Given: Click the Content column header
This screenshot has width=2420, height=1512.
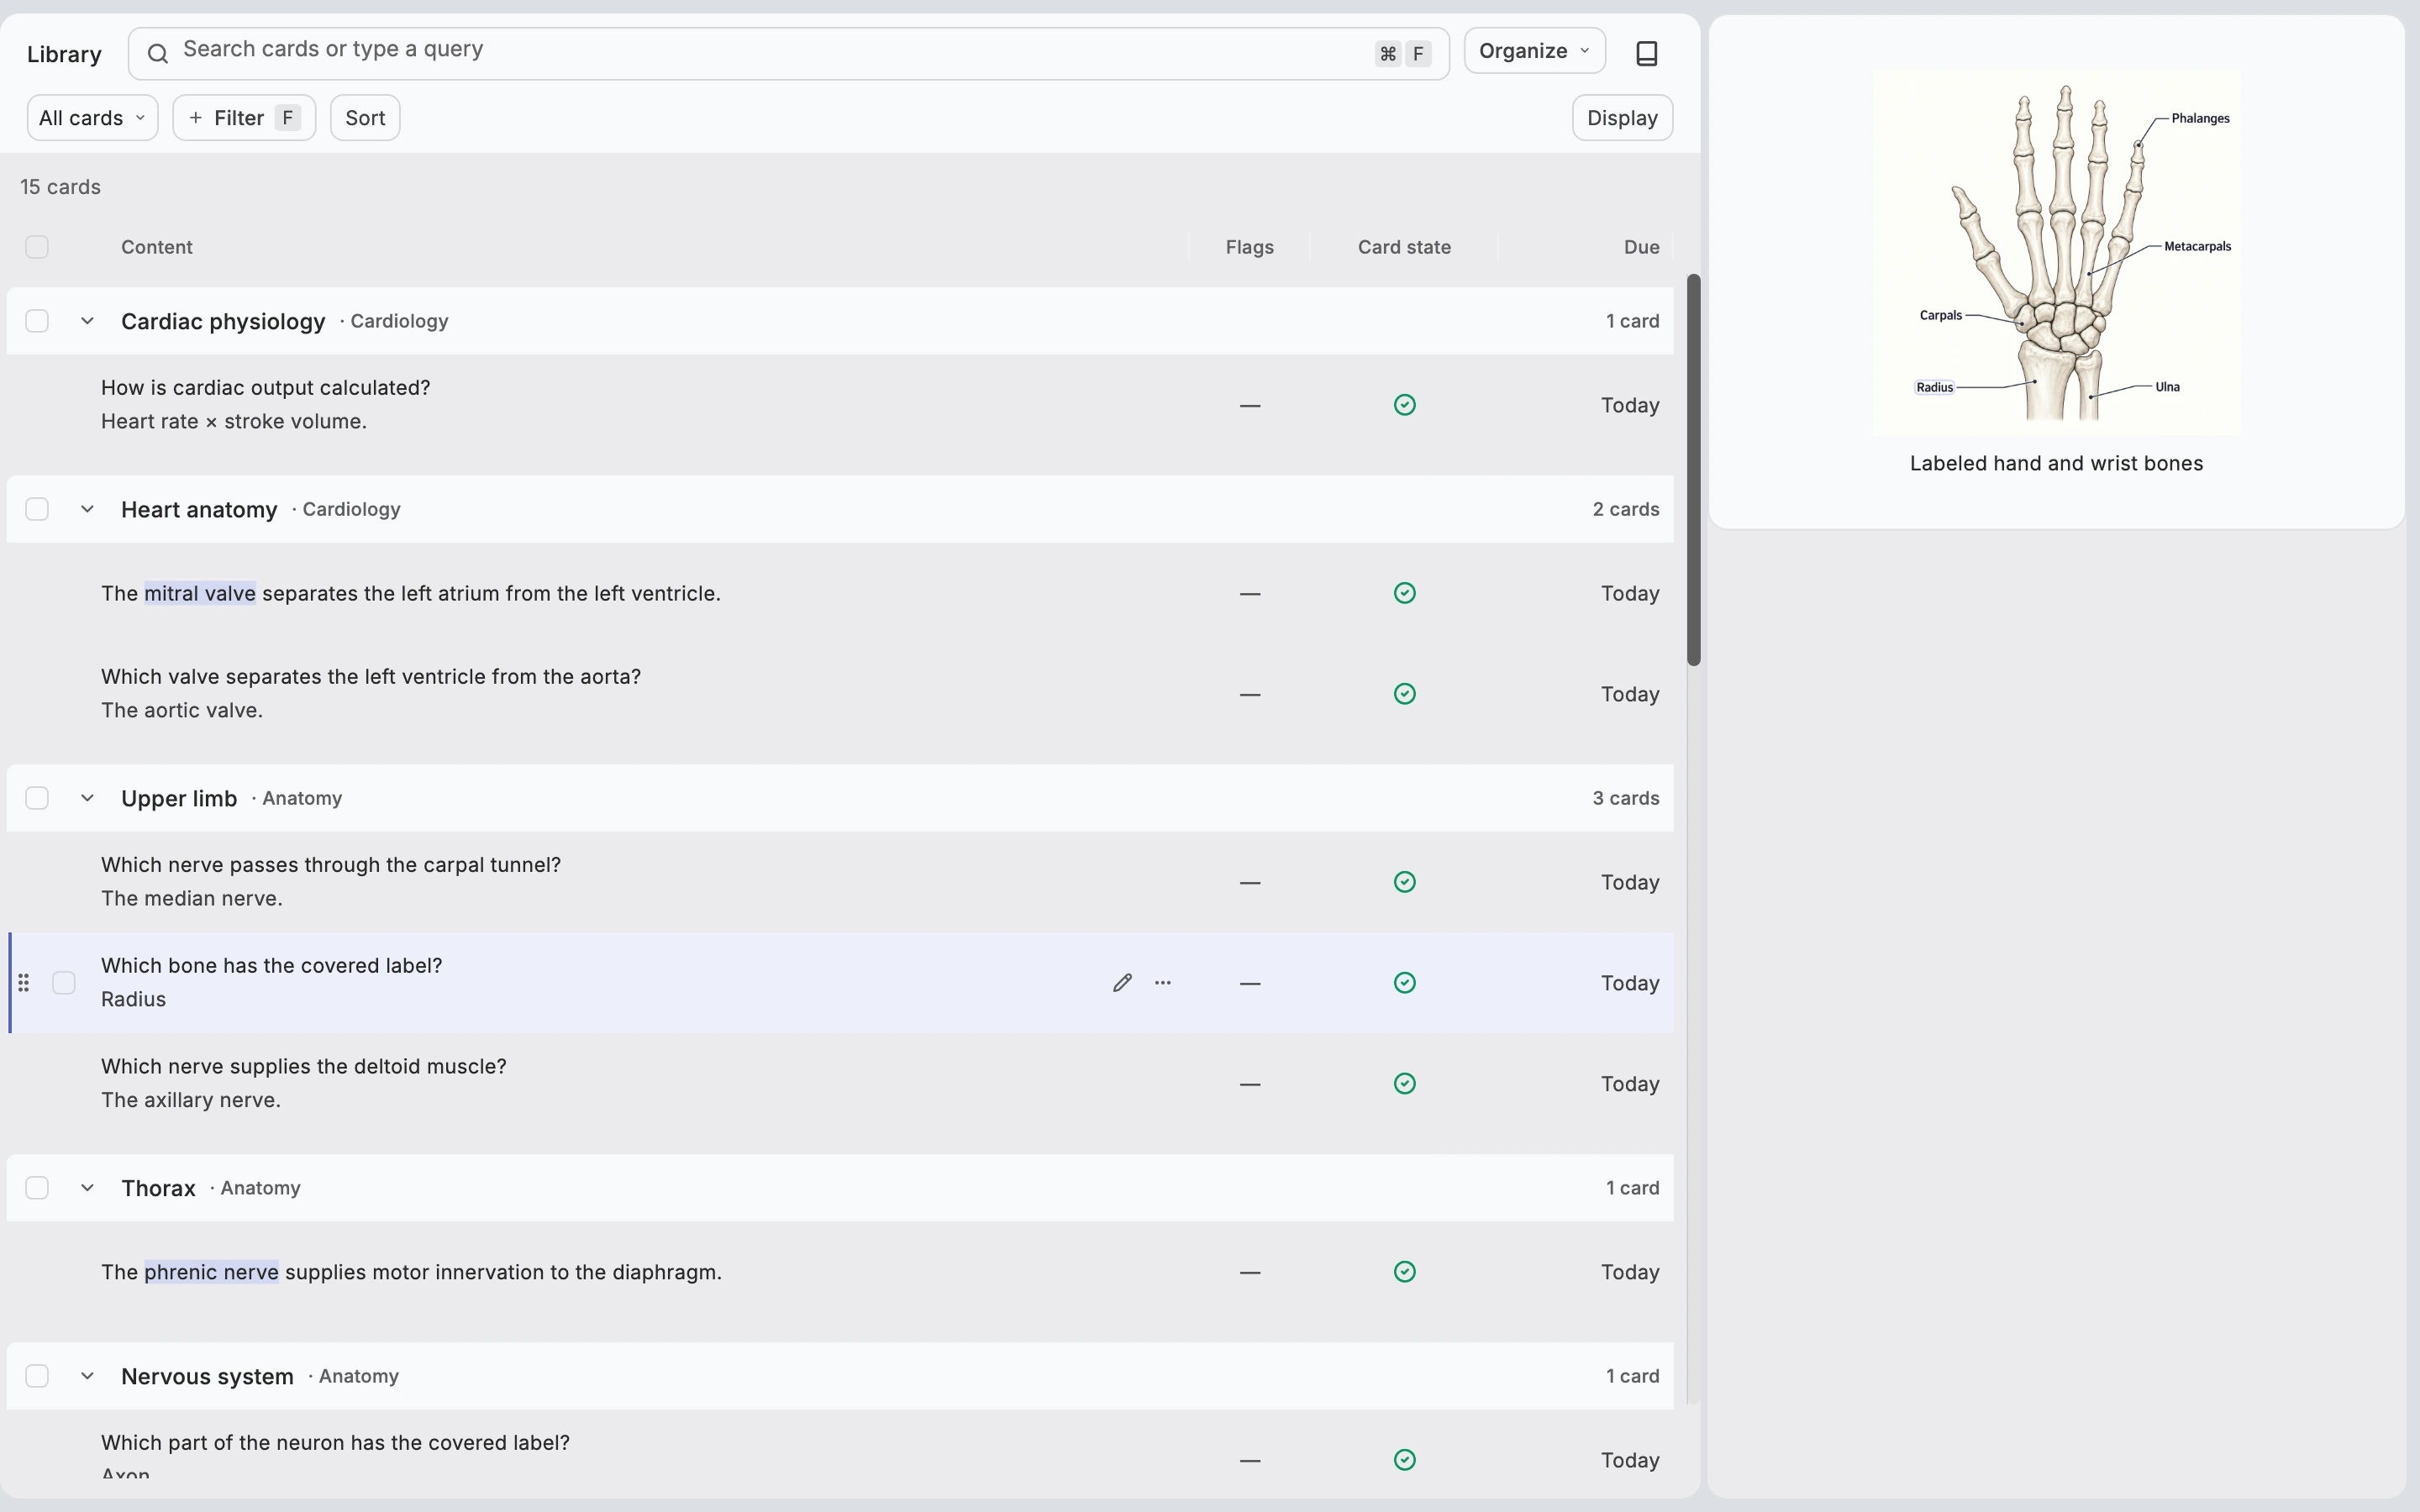Looking at the screenshot, I should pyautogui.click(x=157, y=247).
